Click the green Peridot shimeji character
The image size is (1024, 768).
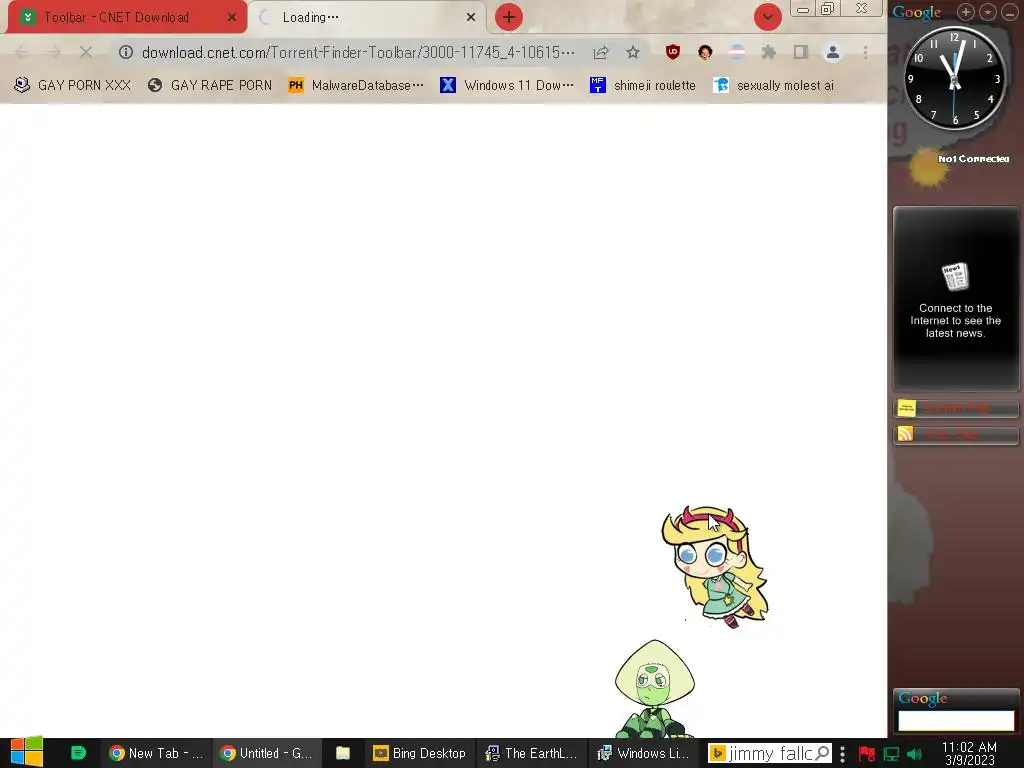[654, 689]
